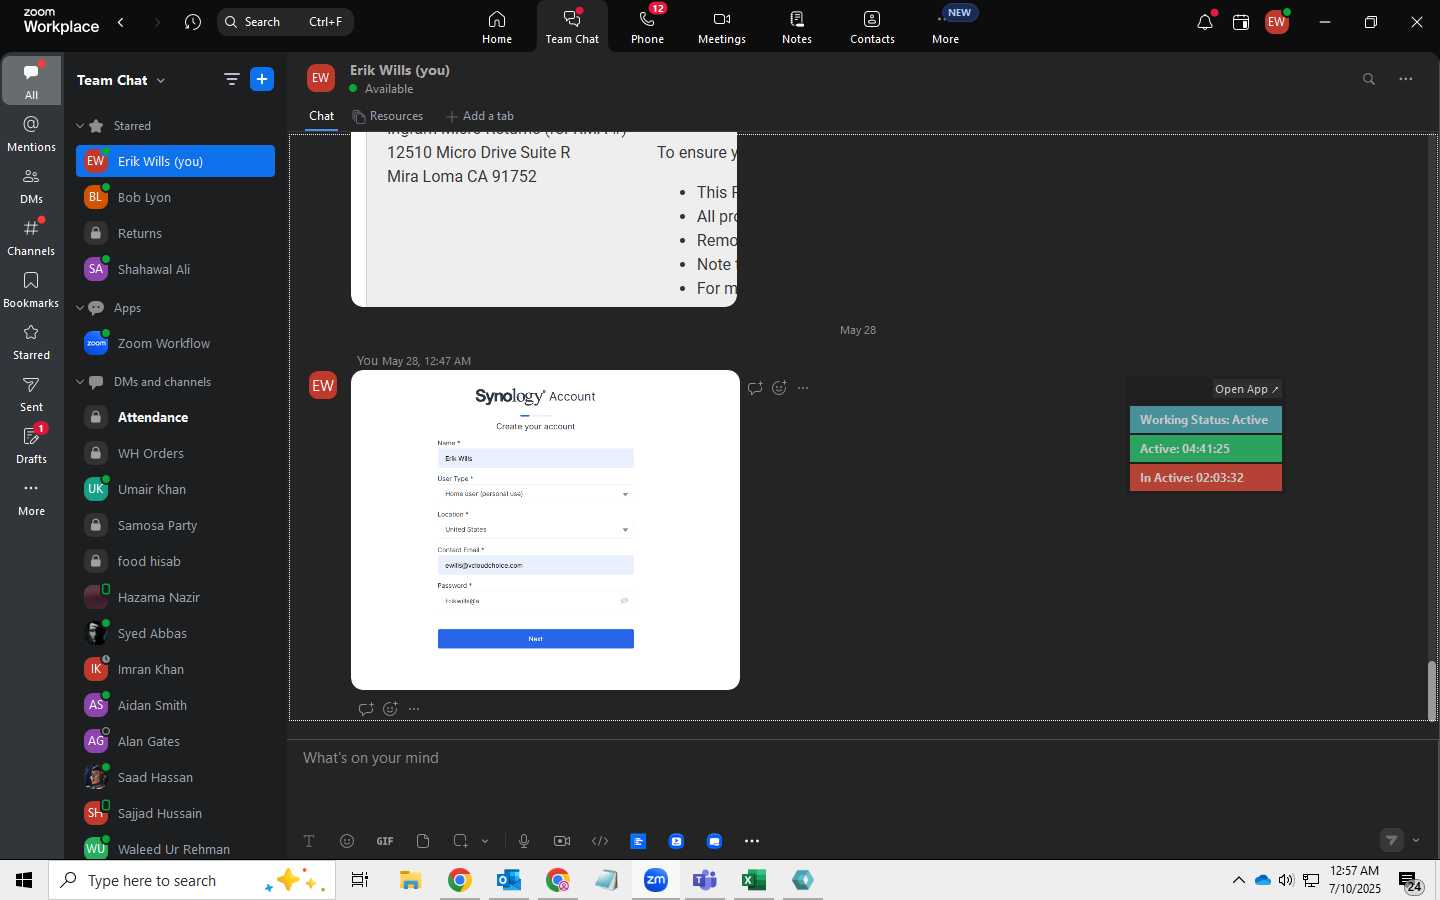This screenshot has height=900, width=1440.
Task: Open DMs in the sidebar
Action: pos(32,186)
